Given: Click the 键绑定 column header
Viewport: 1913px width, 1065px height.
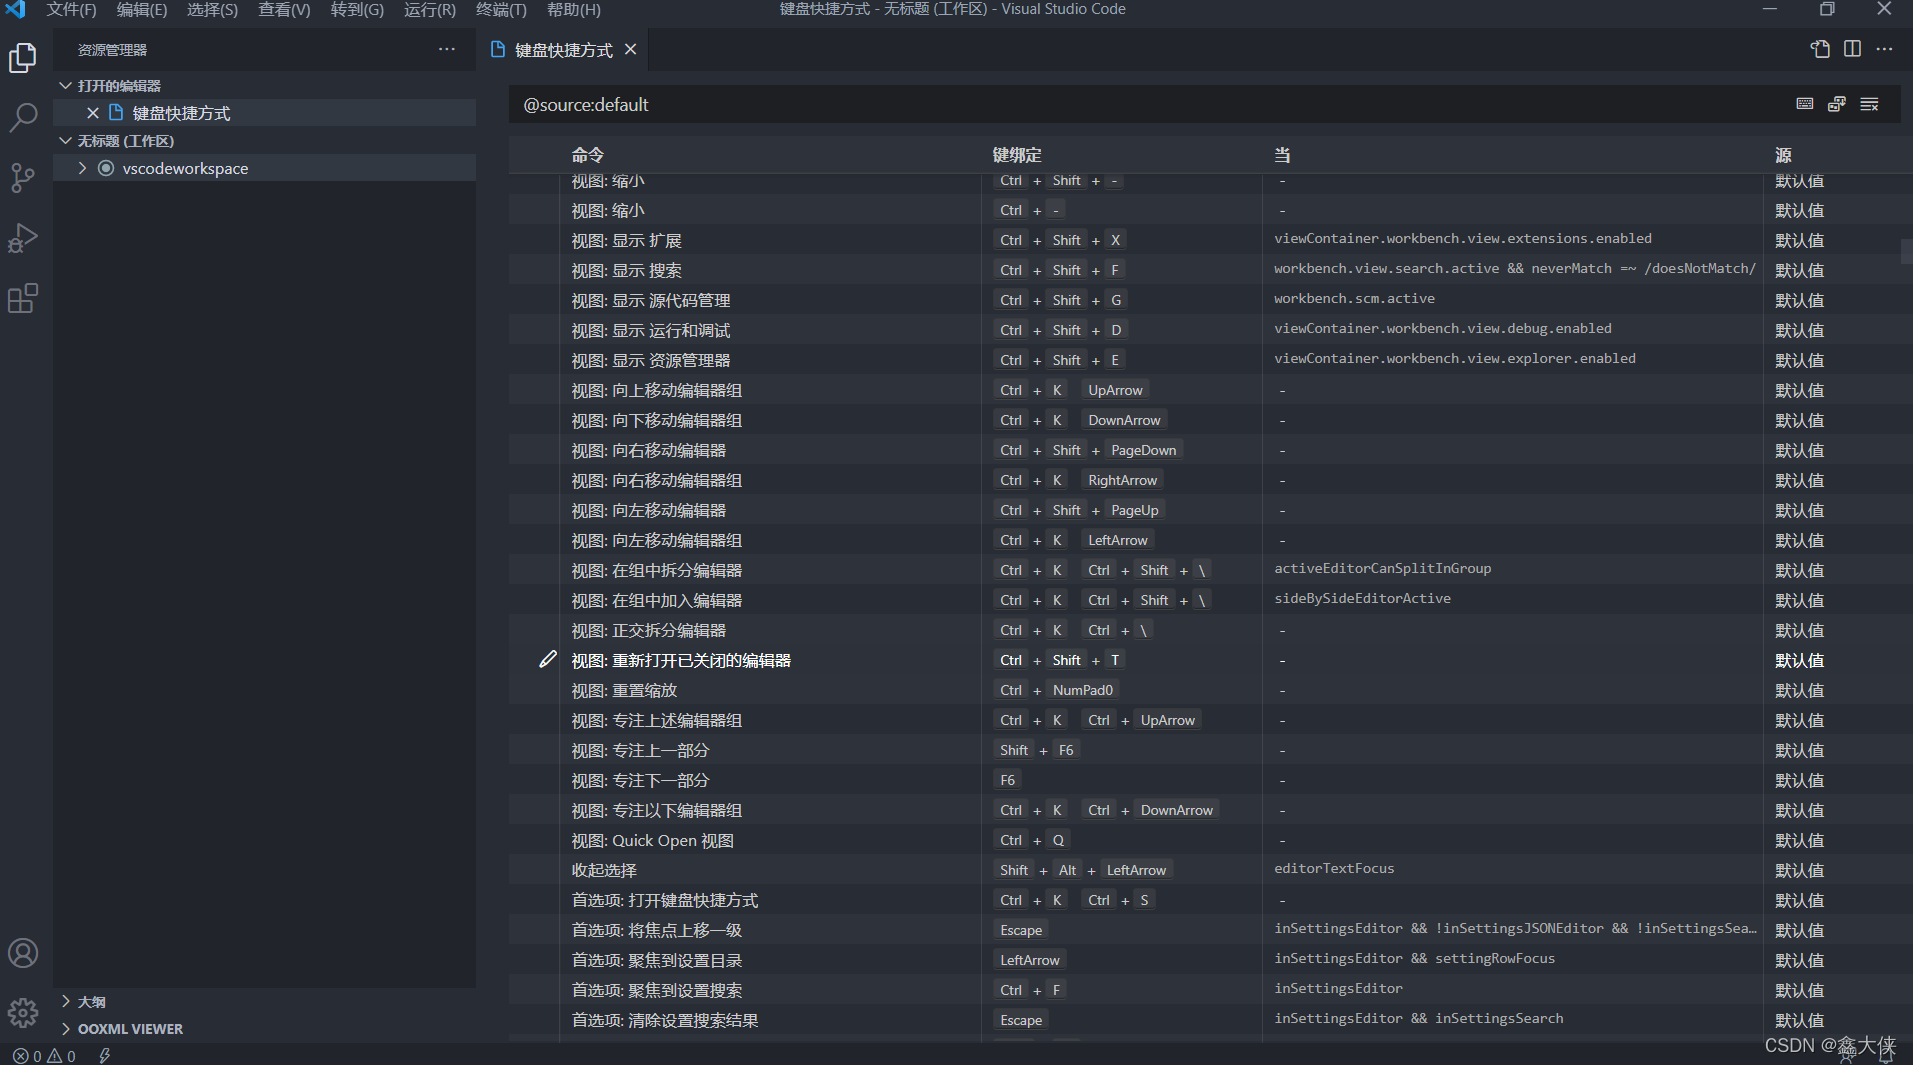Looking at the screenshot, I should tap(1017, 155).
